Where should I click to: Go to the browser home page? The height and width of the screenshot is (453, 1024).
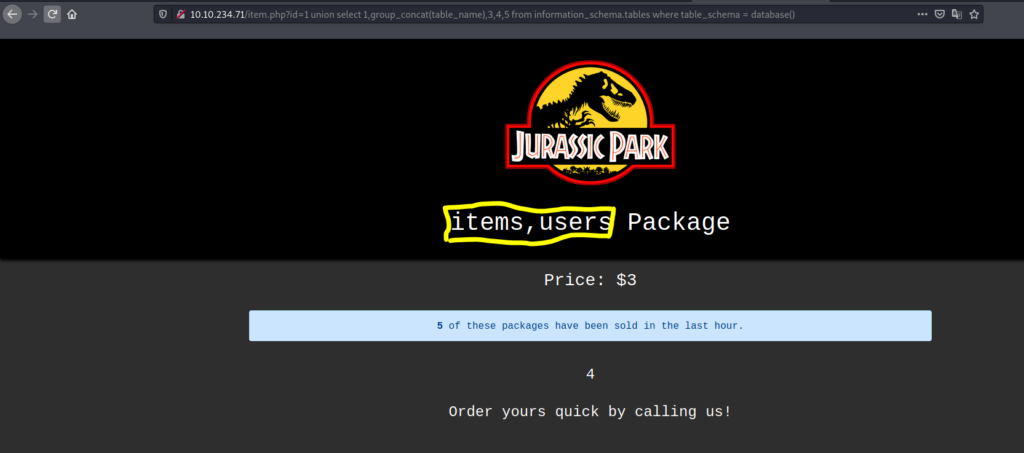tap(72, 15)
